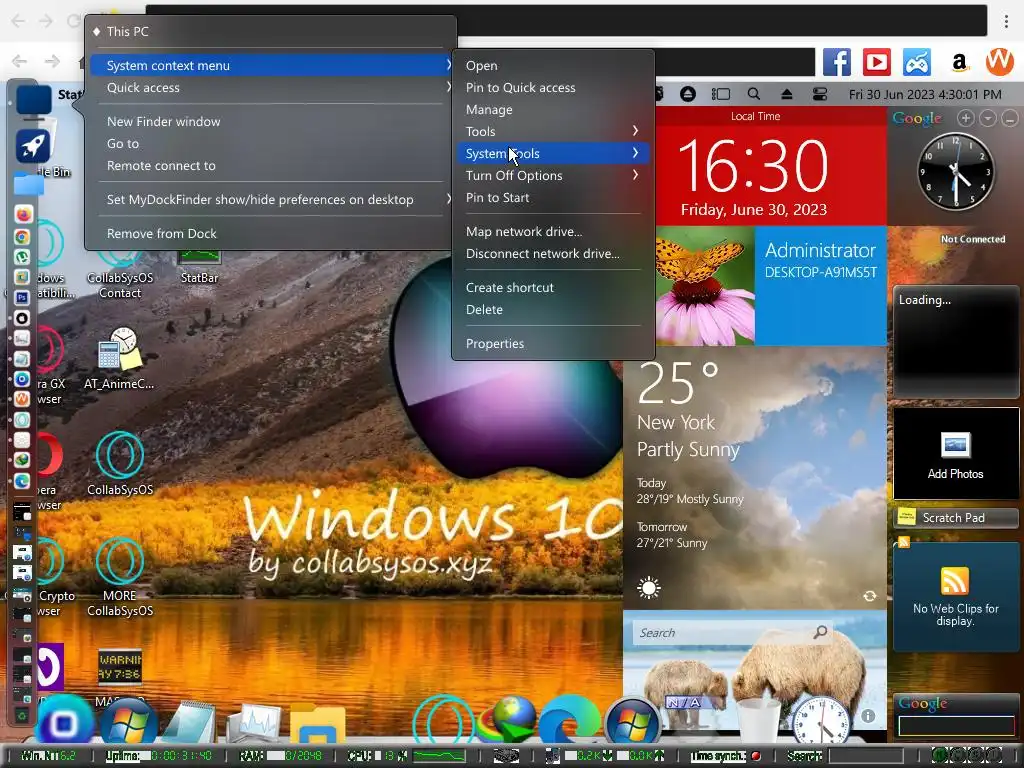The image size is (1024, 768).
Task: Click the rocket Launchpad icon in side dock
Action: coord(32,145)
